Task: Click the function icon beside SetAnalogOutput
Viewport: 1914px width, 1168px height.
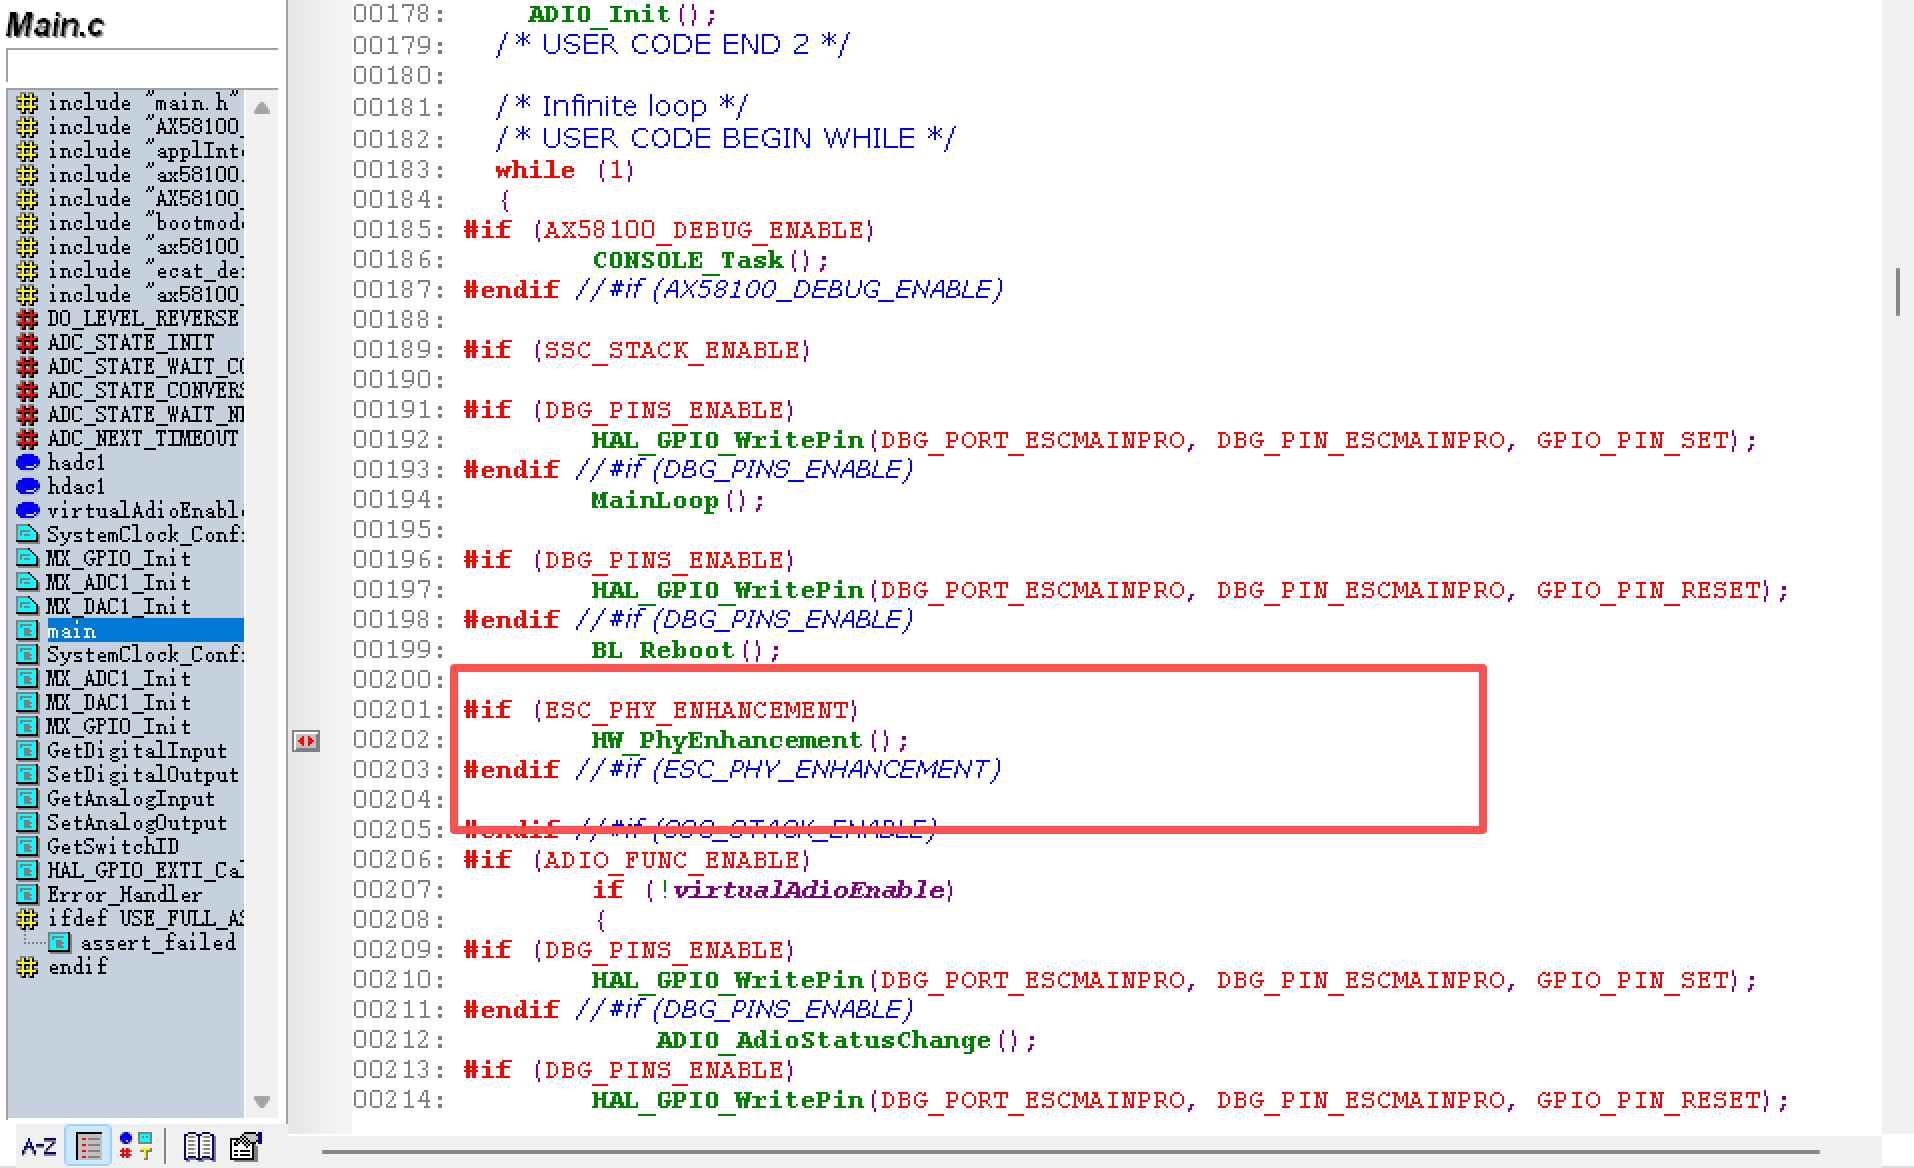Action: point(28,823)
